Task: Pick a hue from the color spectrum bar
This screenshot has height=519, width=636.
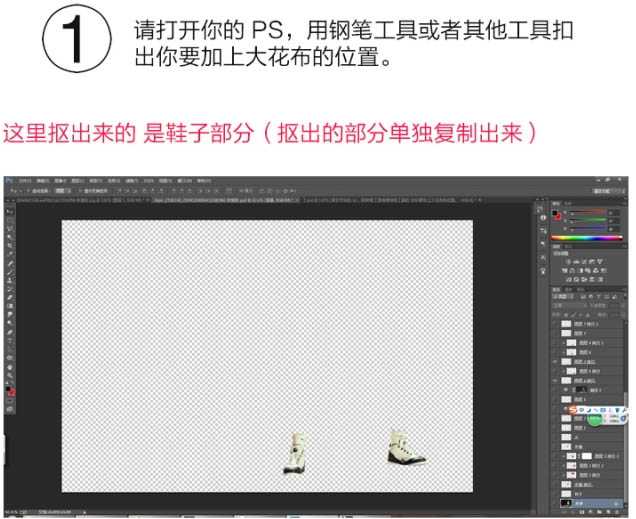Action: click(587, 238)
